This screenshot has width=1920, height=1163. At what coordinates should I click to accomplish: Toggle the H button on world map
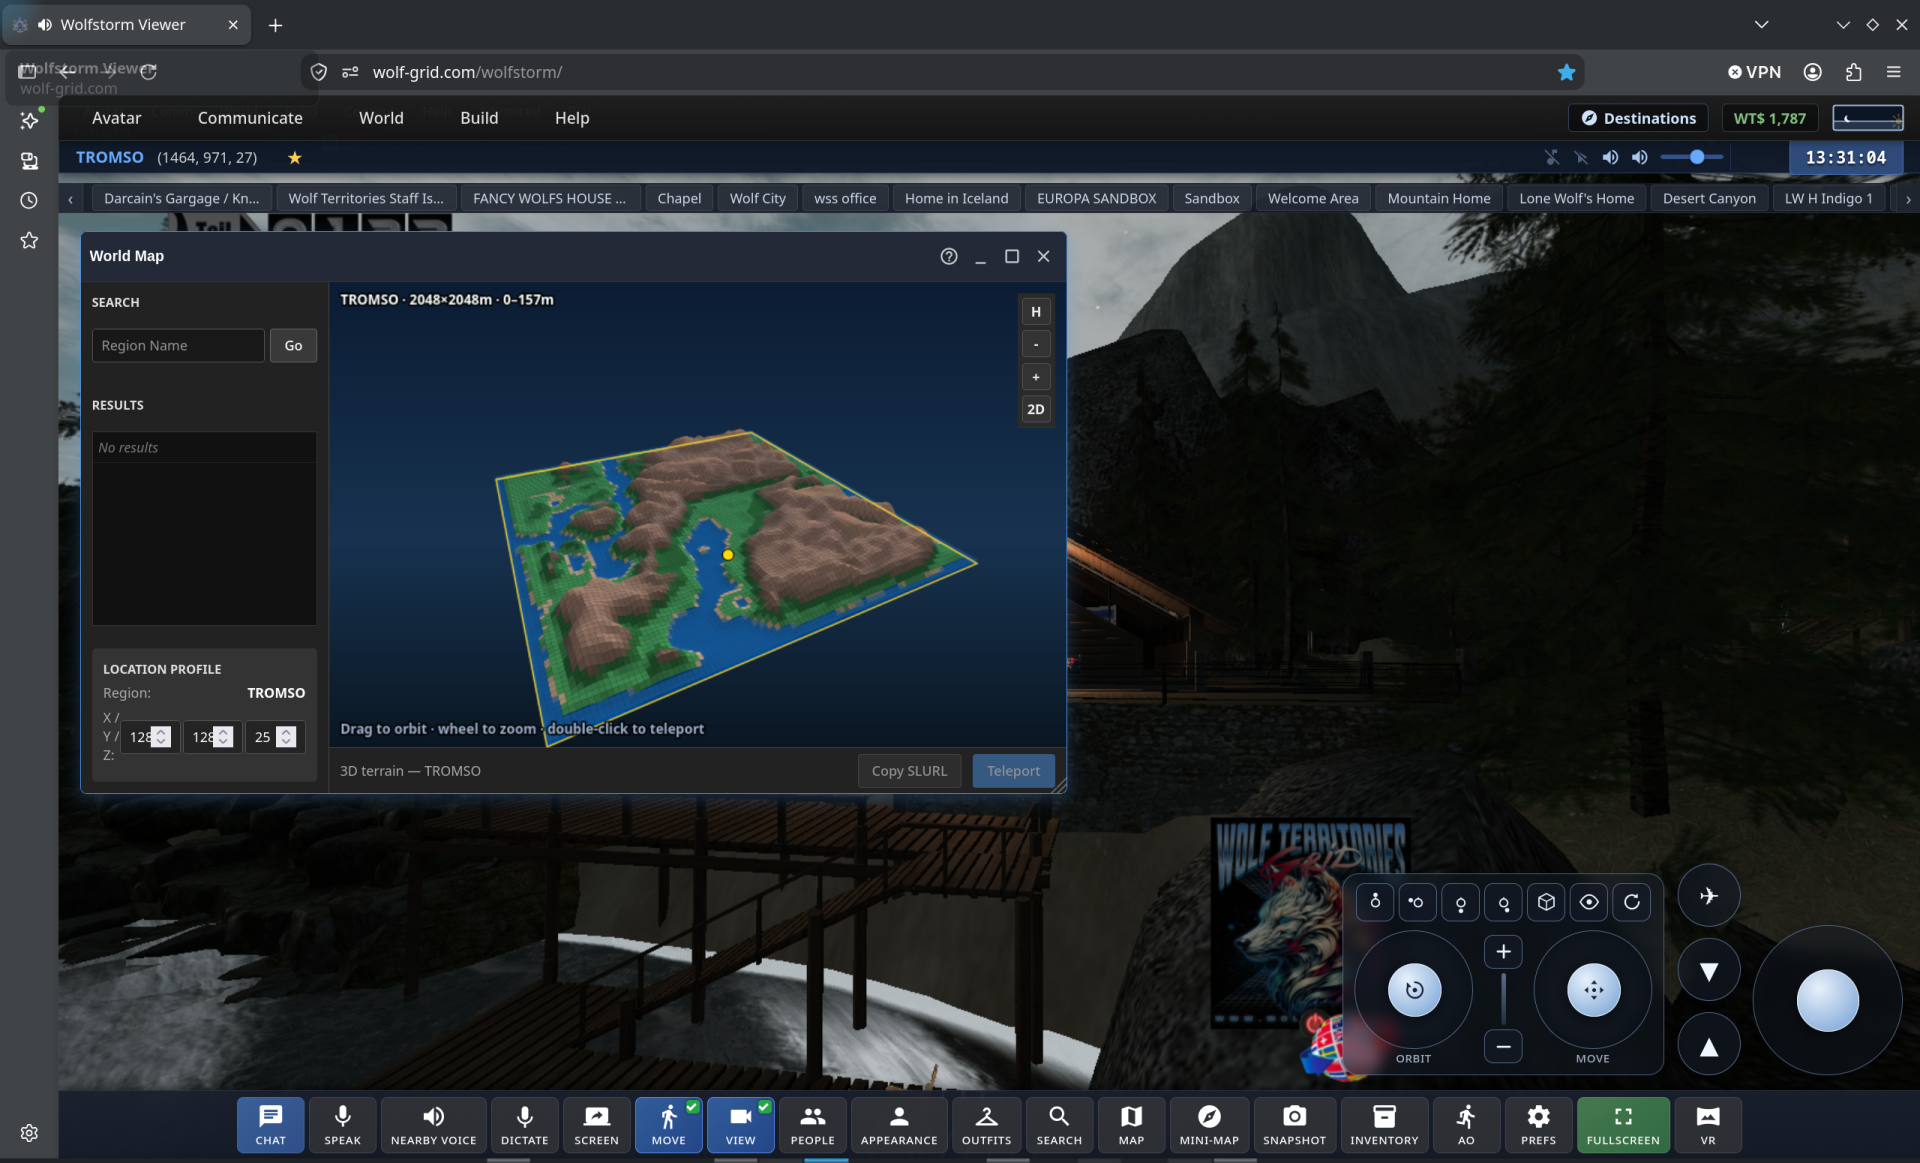[x=1036, y=312]
